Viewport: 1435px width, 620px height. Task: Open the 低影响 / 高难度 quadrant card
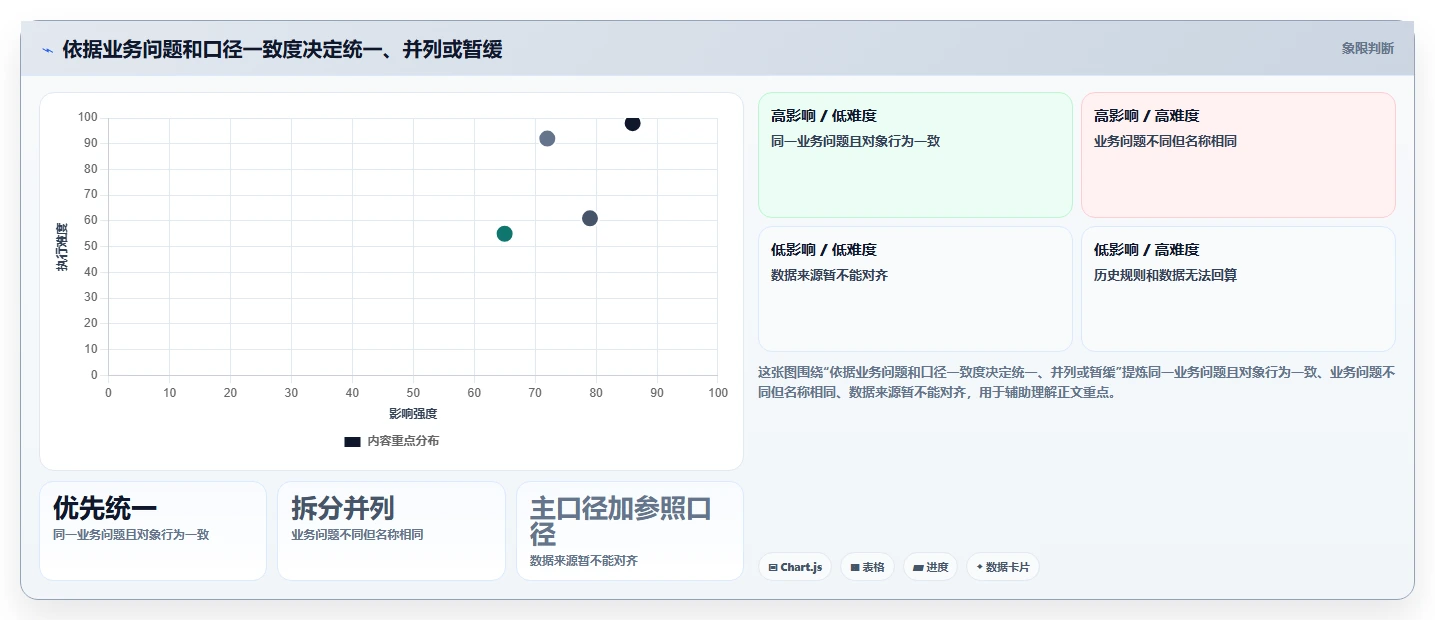[x=1238, y=289]
